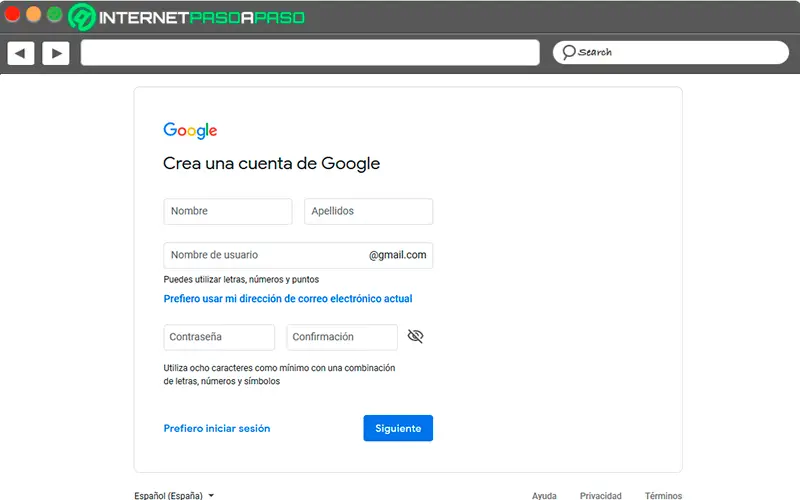Click the '@gmail.com' suffix text
Screen dimensions: 800x500
coord(397,255)
